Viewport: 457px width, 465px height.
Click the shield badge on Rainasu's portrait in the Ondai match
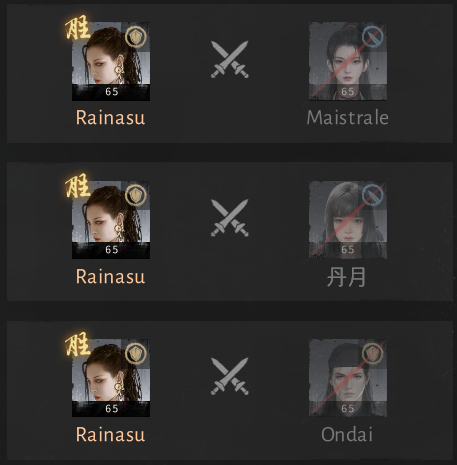136,354
